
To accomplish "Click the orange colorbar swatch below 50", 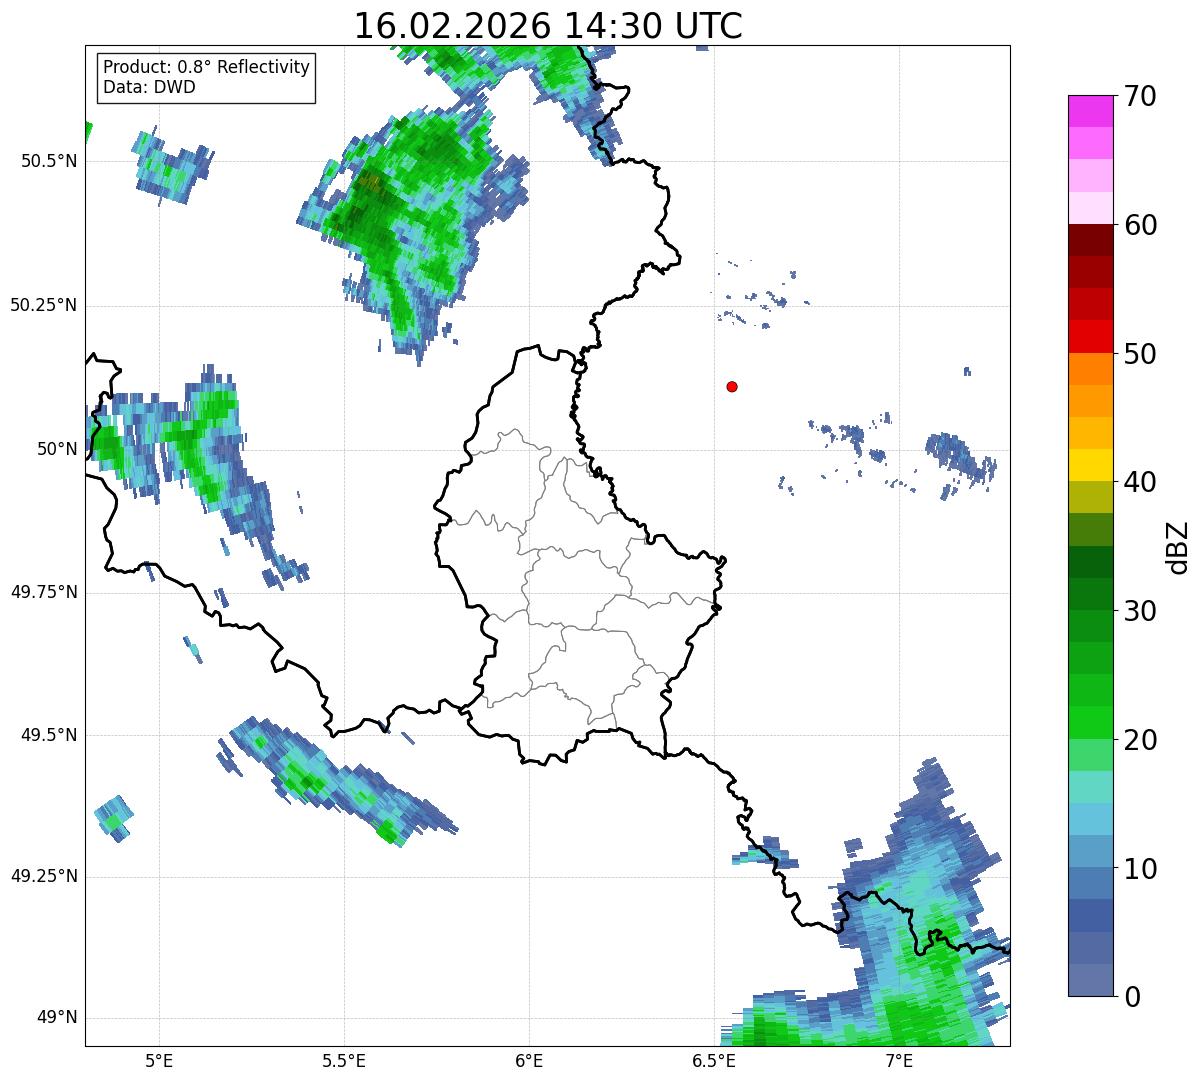I will [x=1091, y=369].
